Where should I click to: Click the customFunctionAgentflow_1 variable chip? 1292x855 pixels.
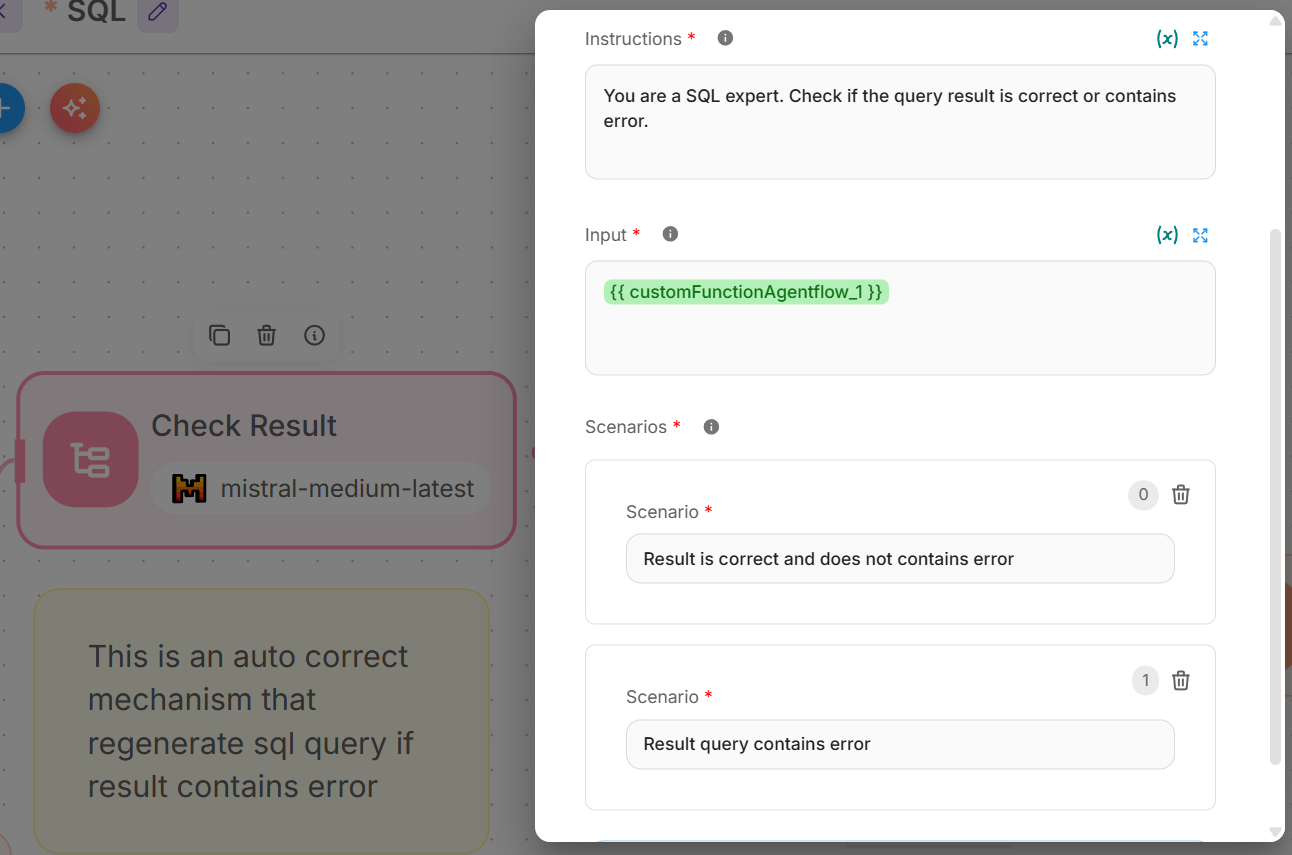click(746, 292)
